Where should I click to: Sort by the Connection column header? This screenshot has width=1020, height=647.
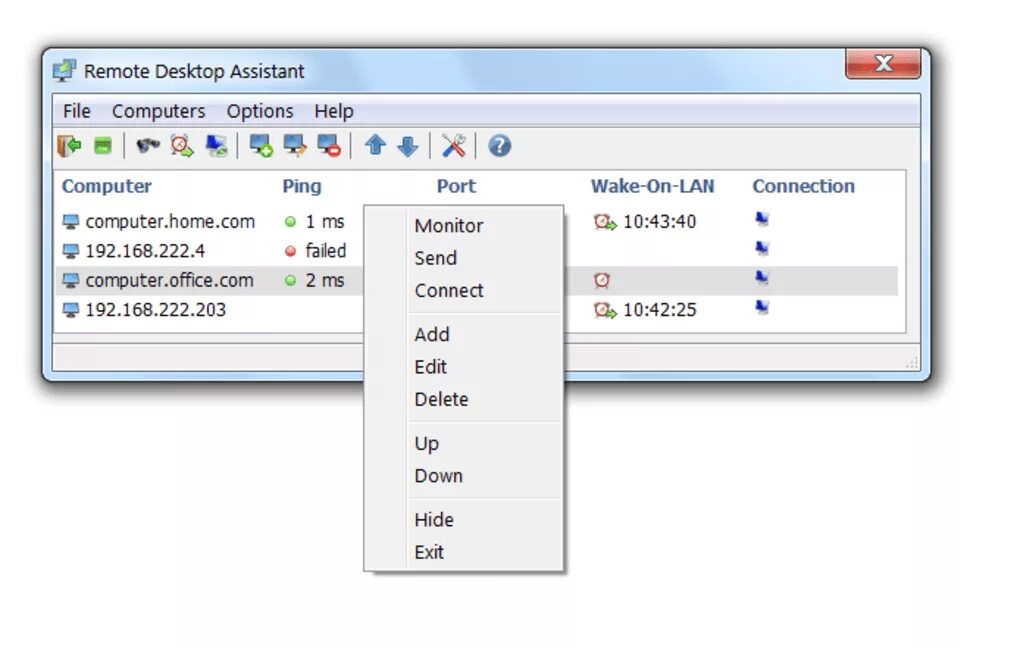click(803, 186)
